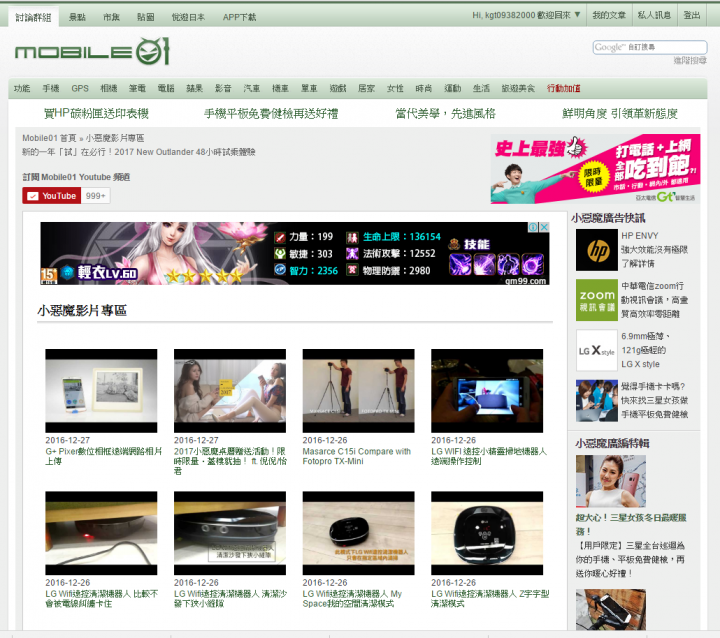Open the 運動 category
This screenshot has height=638, width=720.
(x=452, y=88)
